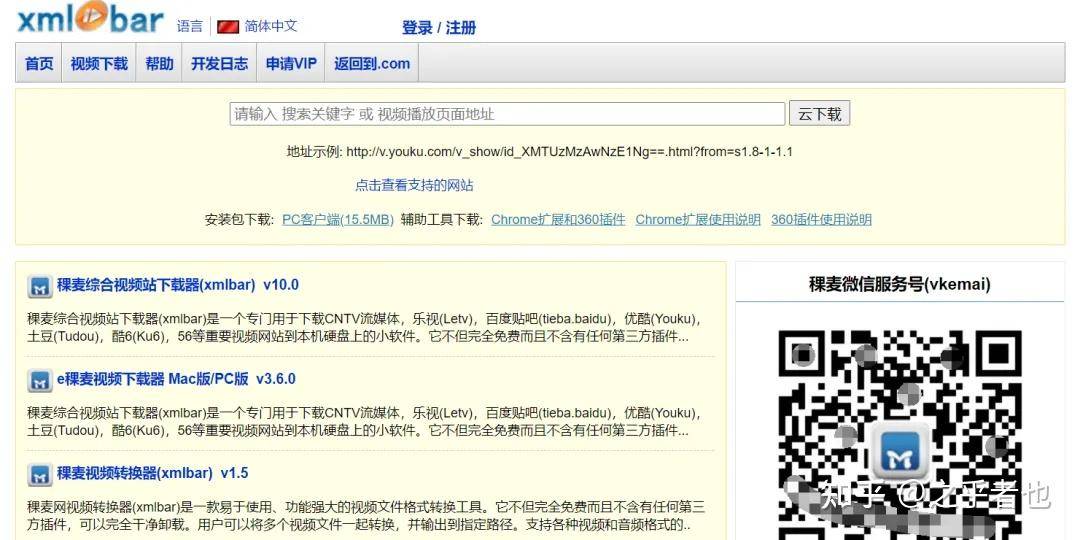The height and width of the screenshot is (540, 1080).
Task: Click the 云下载 button
Action: [820, 114]
